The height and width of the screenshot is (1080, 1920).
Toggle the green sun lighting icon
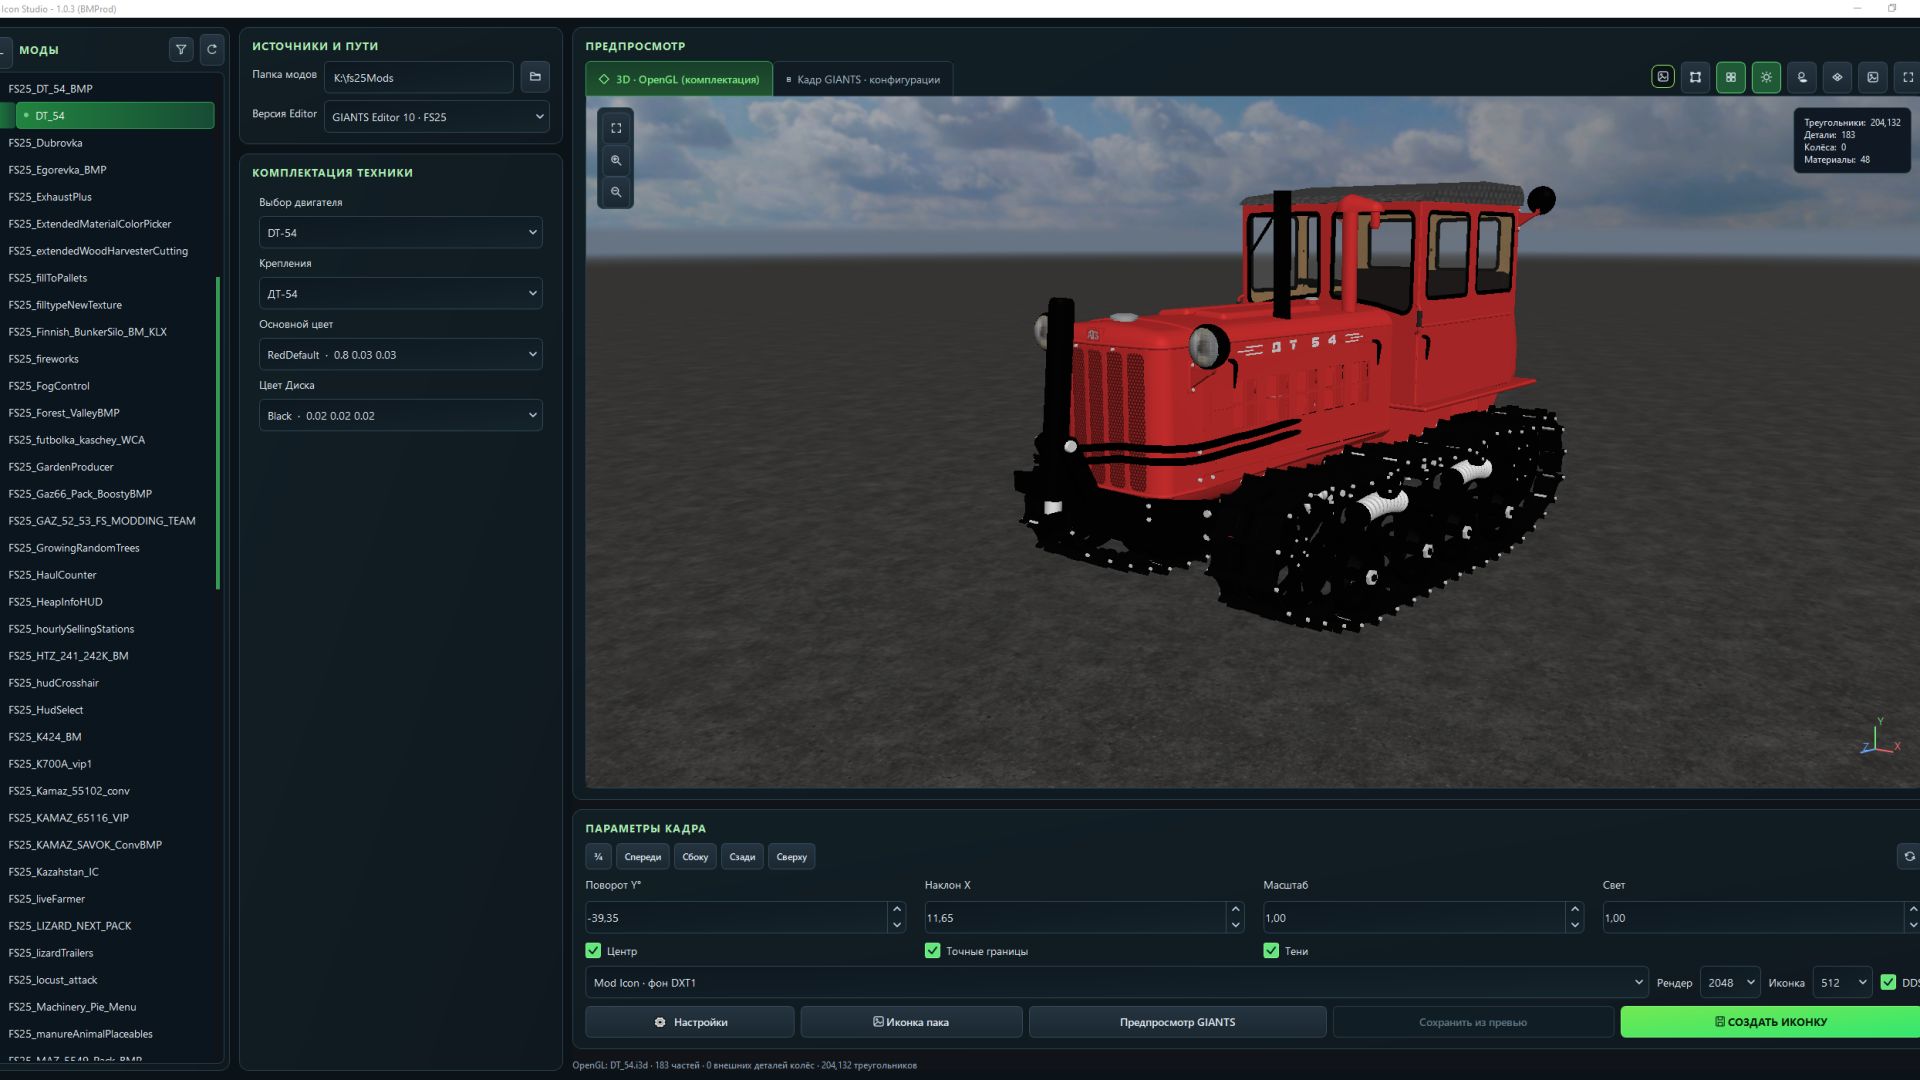click(1766, 77)
